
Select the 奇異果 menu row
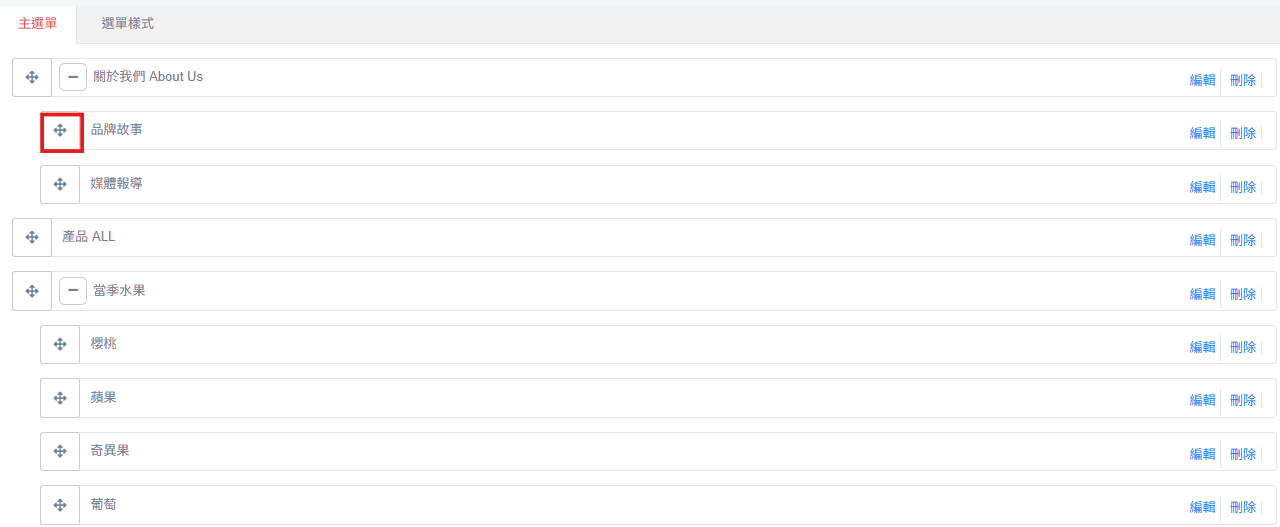click(x=658, y=452)
